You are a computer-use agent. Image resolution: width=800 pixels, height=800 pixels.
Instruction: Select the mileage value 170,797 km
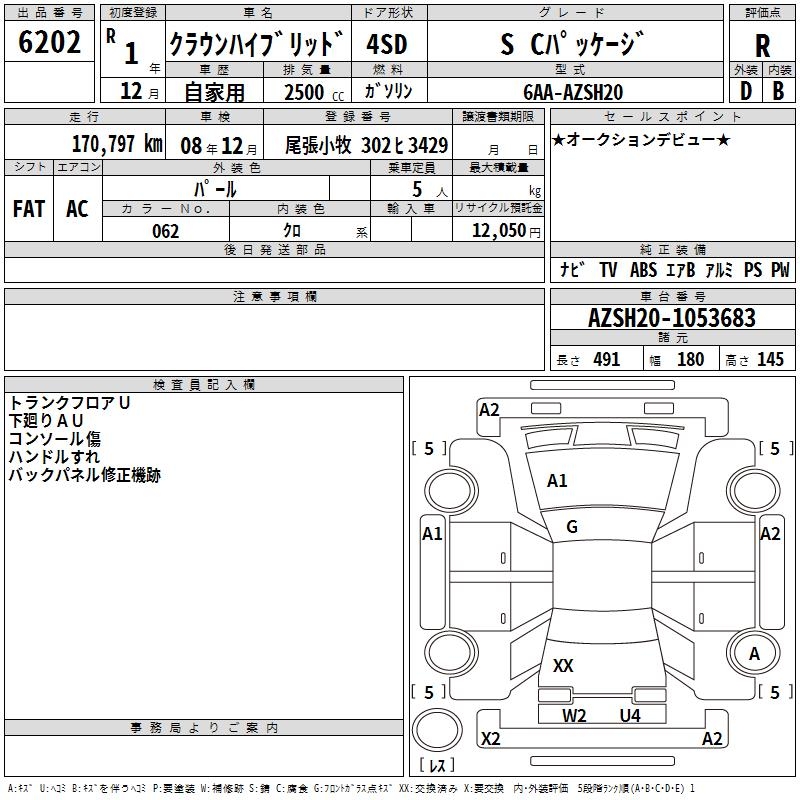coord(117,144)
